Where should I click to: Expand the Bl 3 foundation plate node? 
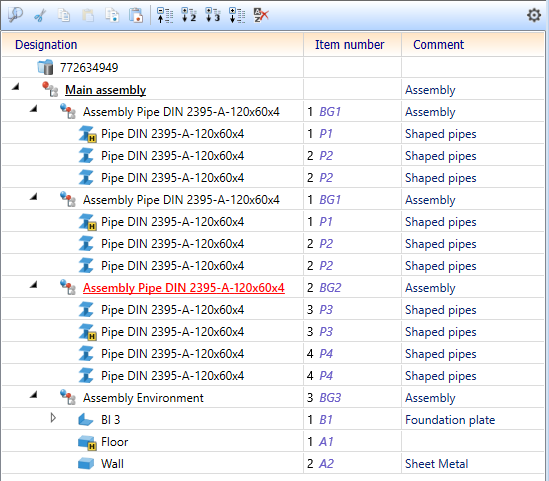pos(53,418)
